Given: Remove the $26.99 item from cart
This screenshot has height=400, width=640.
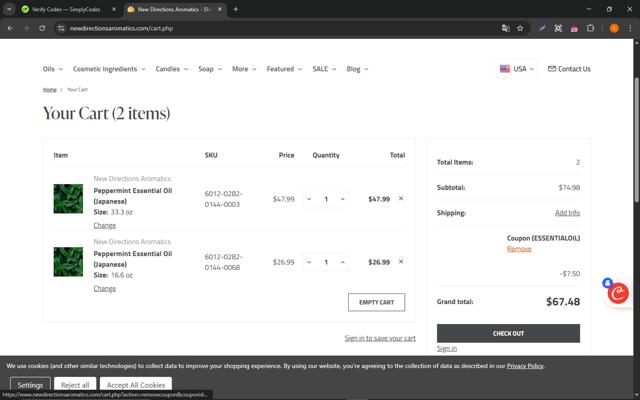Looking at the screenshot, I should coord(401,262).
